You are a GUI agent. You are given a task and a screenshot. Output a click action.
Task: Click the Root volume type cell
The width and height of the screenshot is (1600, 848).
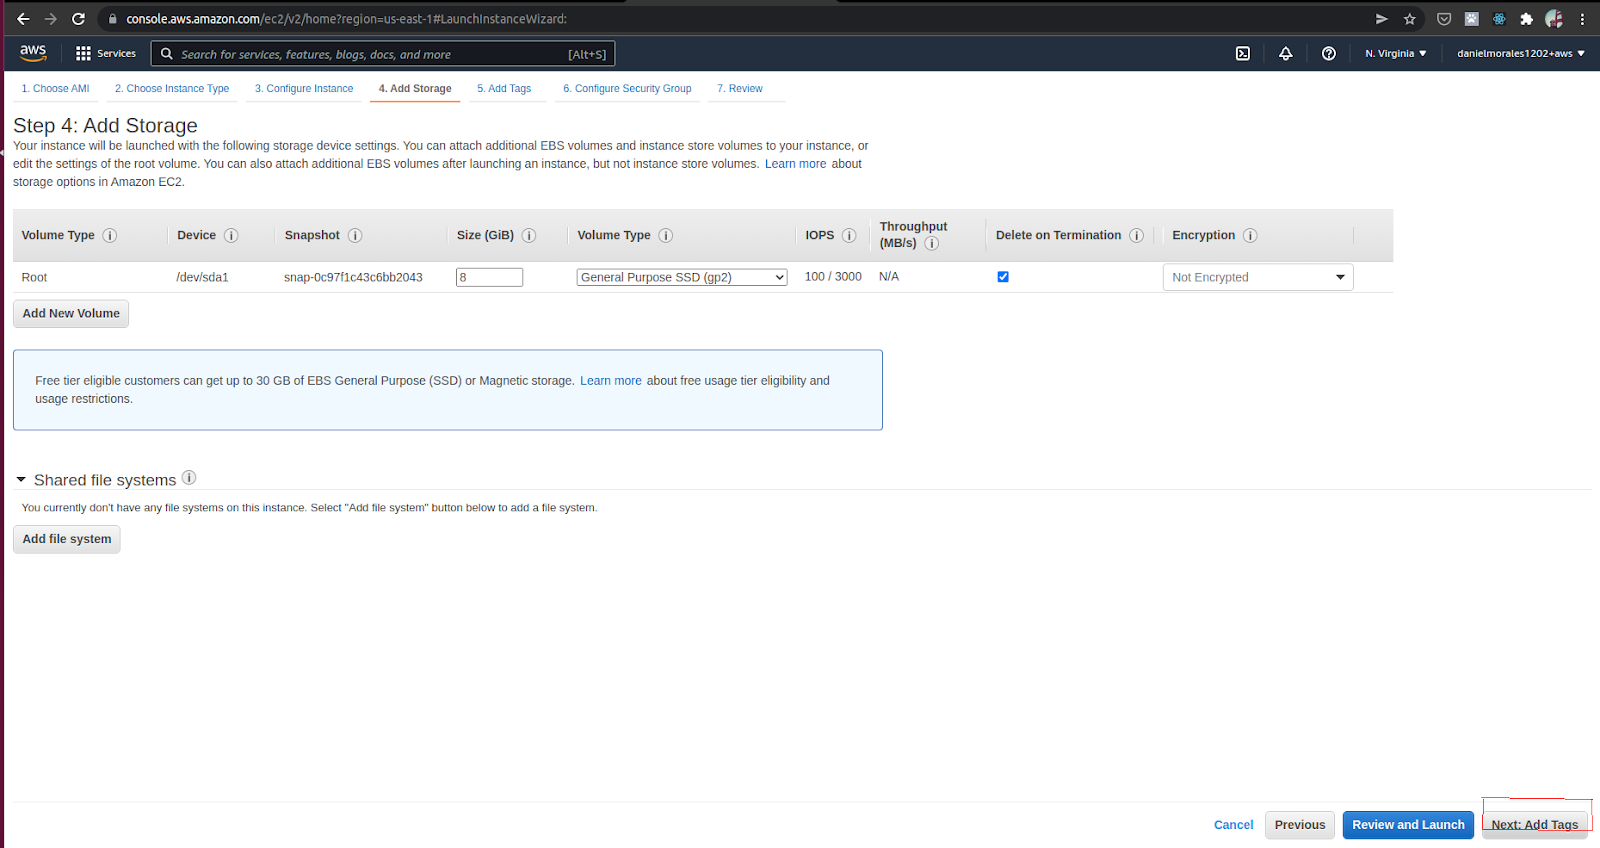34,278
